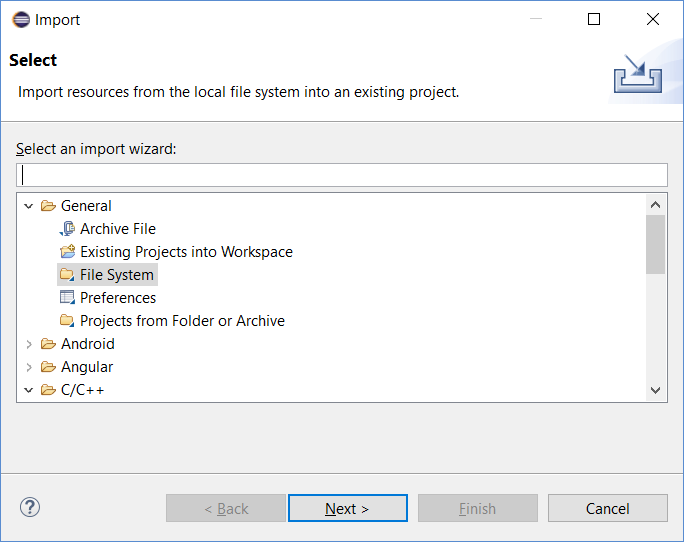Select the General category label
This screenshot has height=542, width=684.
pos(86,206)
